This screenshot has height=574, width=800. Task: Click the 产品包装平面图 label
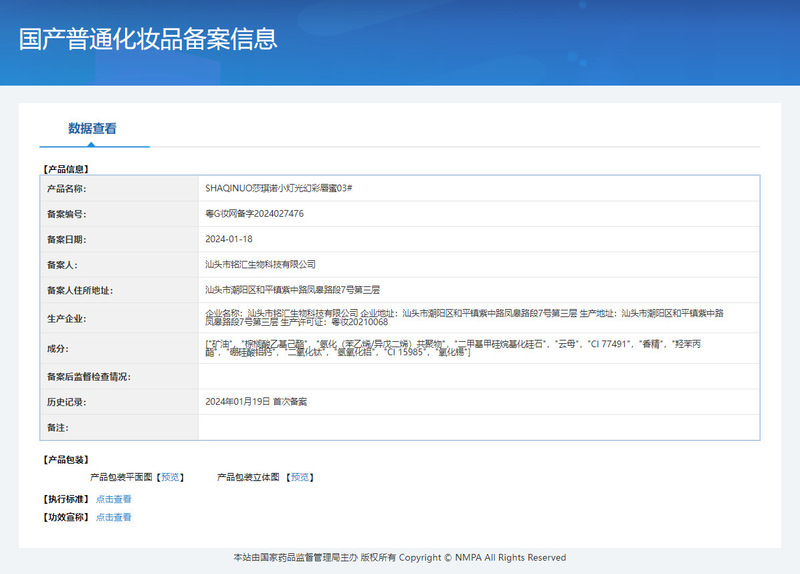pyautogui.click(x=121, y=477)
